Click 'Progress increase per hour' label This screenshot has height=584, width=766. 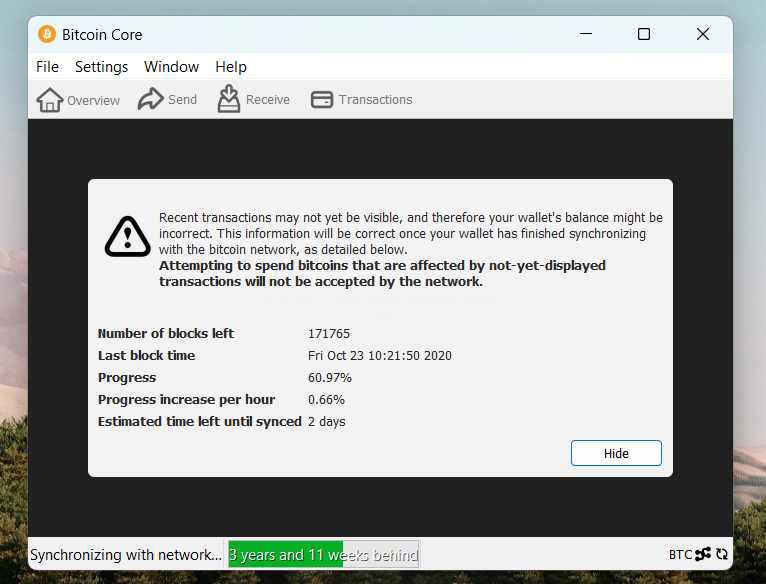click(186, 399)
